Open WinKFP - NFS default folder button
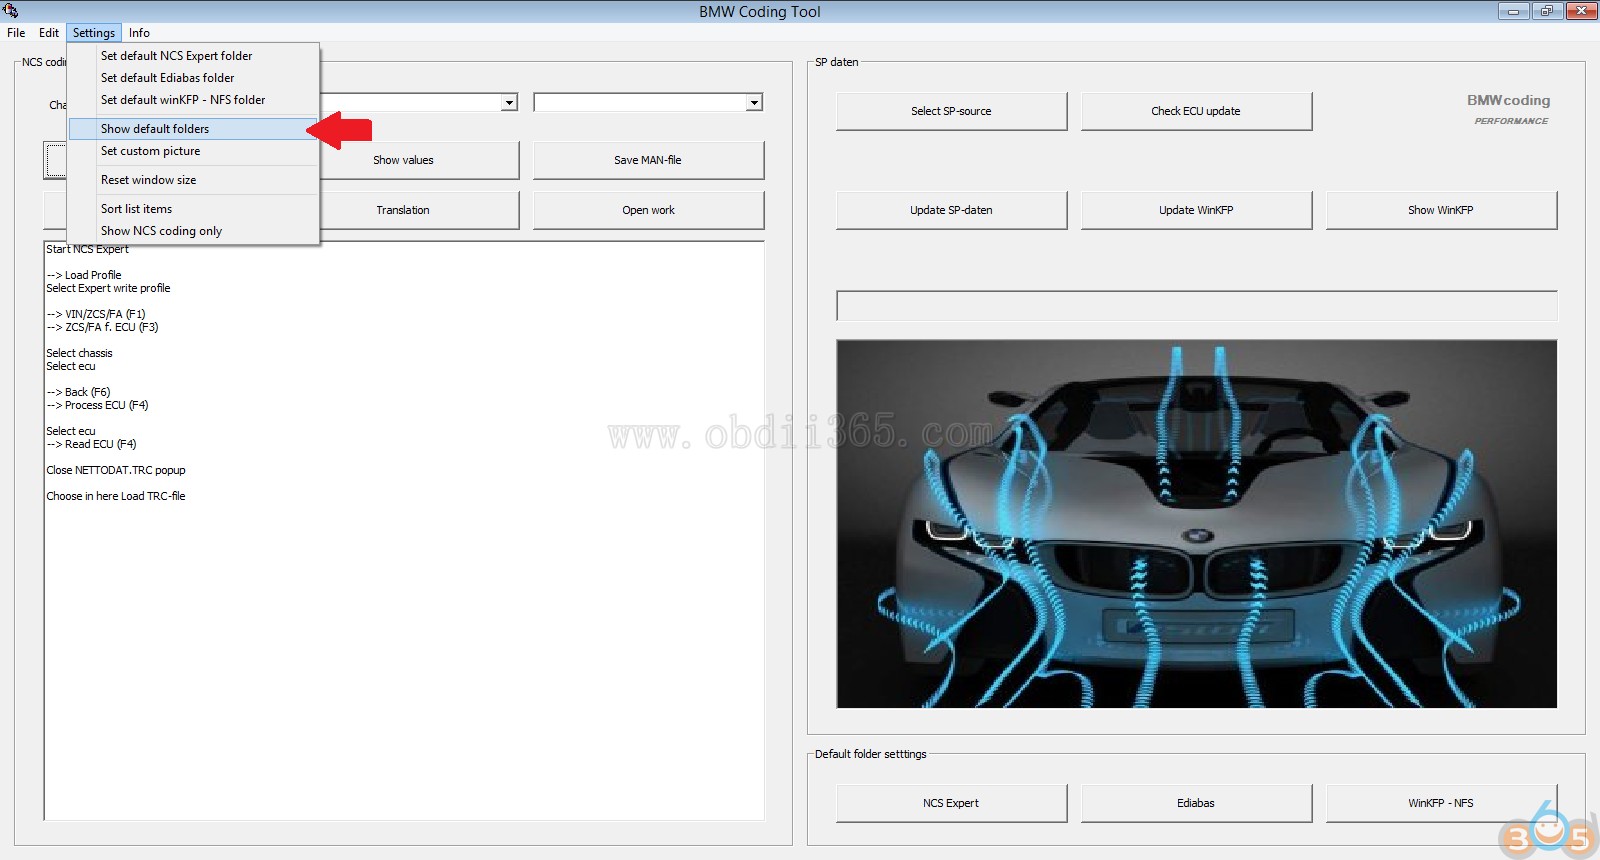This screenshot has width=1600, height=860. pyautogui.click(x=1441, y=803)
